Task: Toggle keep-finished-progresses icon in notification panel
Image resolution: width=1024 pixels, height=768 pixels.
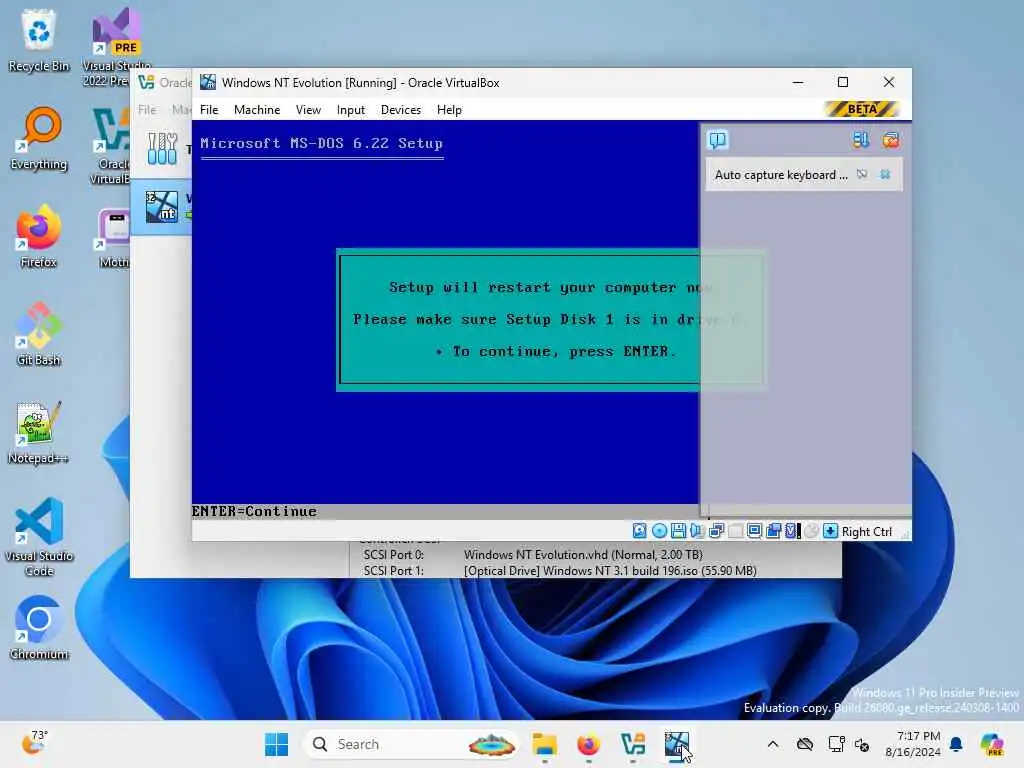Action: click(x=860, y=140)
